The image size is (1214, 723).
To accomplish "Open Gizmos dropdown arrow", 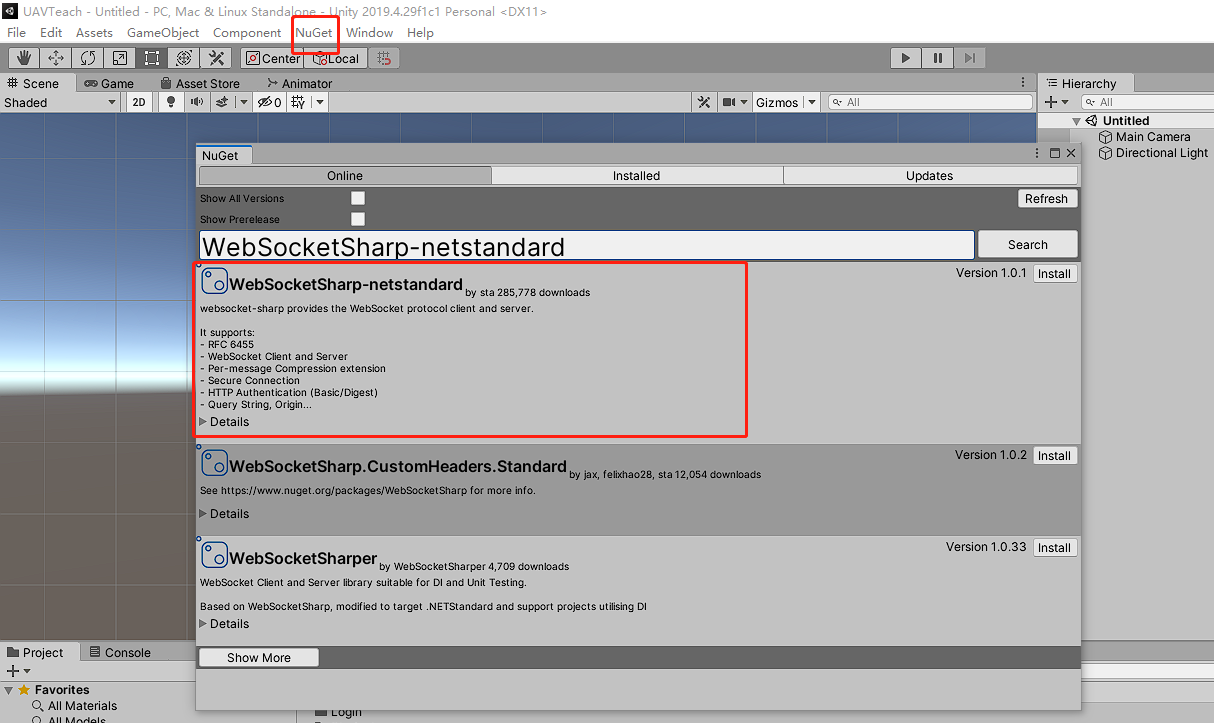I will [x=811, y=102].
